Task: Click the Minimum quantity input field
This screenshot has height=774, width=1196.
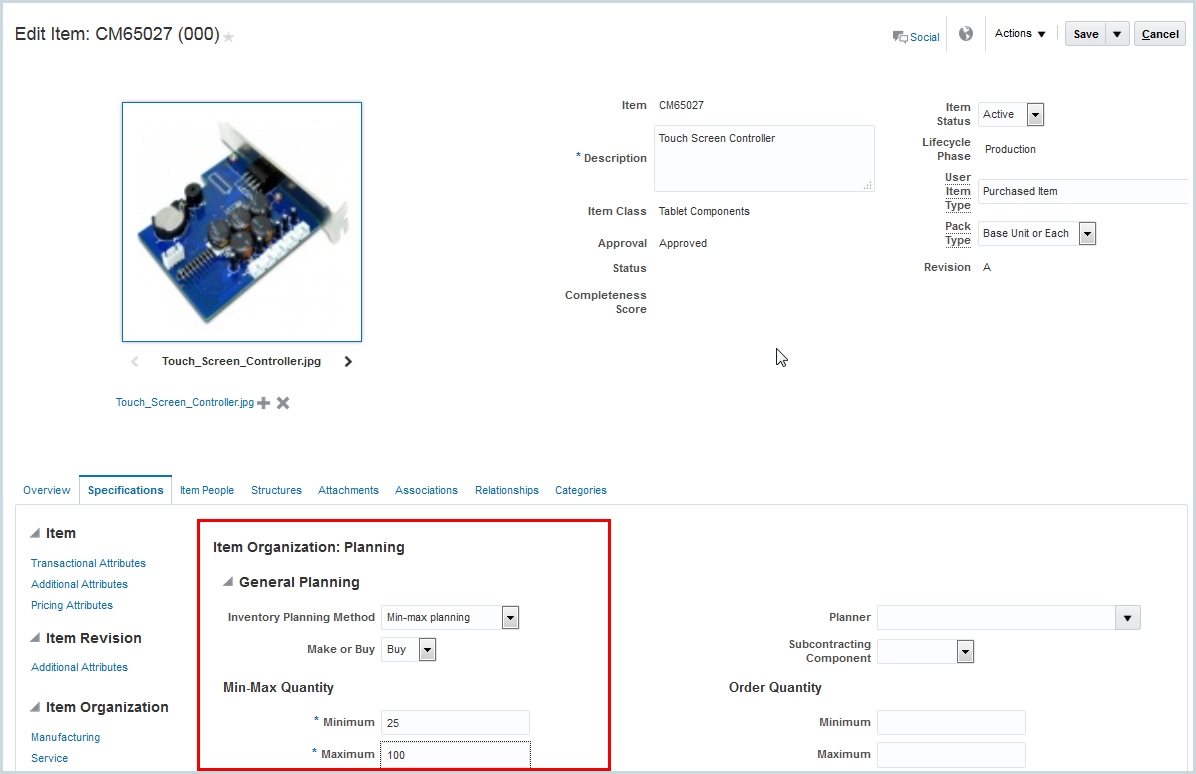Action: pyautogui.click(x=455, y=723)
